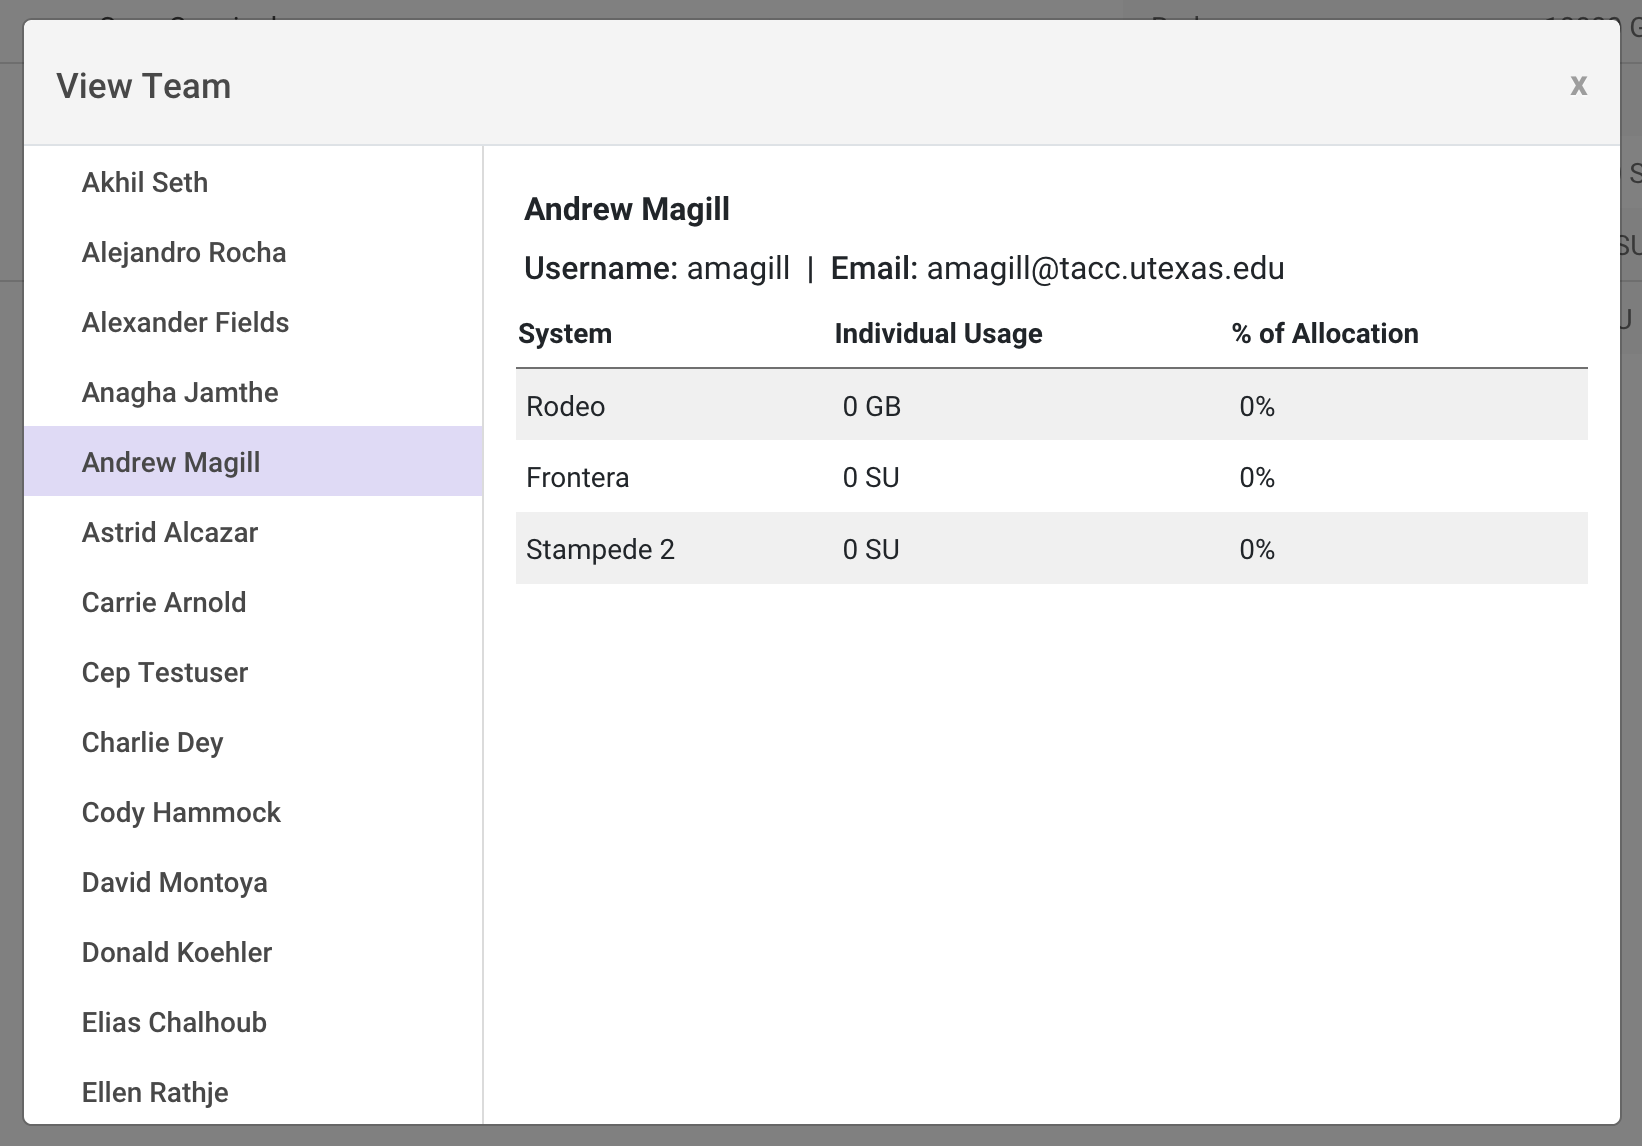Image resolution: width=1642 pixels, height=1146 pixels.
Task: Choose Anagha Jamthe in the list
Action: coord(180,392)
